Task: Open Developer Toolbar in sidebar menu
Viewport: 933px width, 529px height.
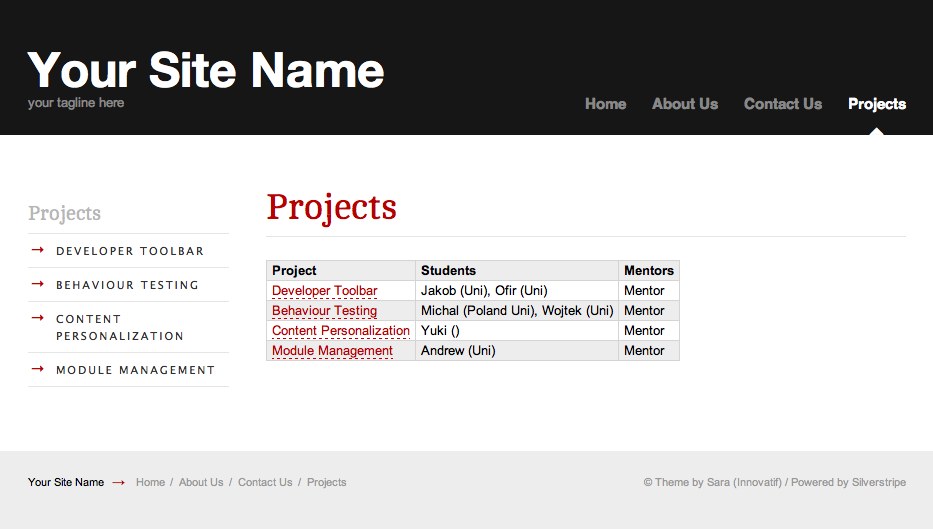Action: coord(130,251)
